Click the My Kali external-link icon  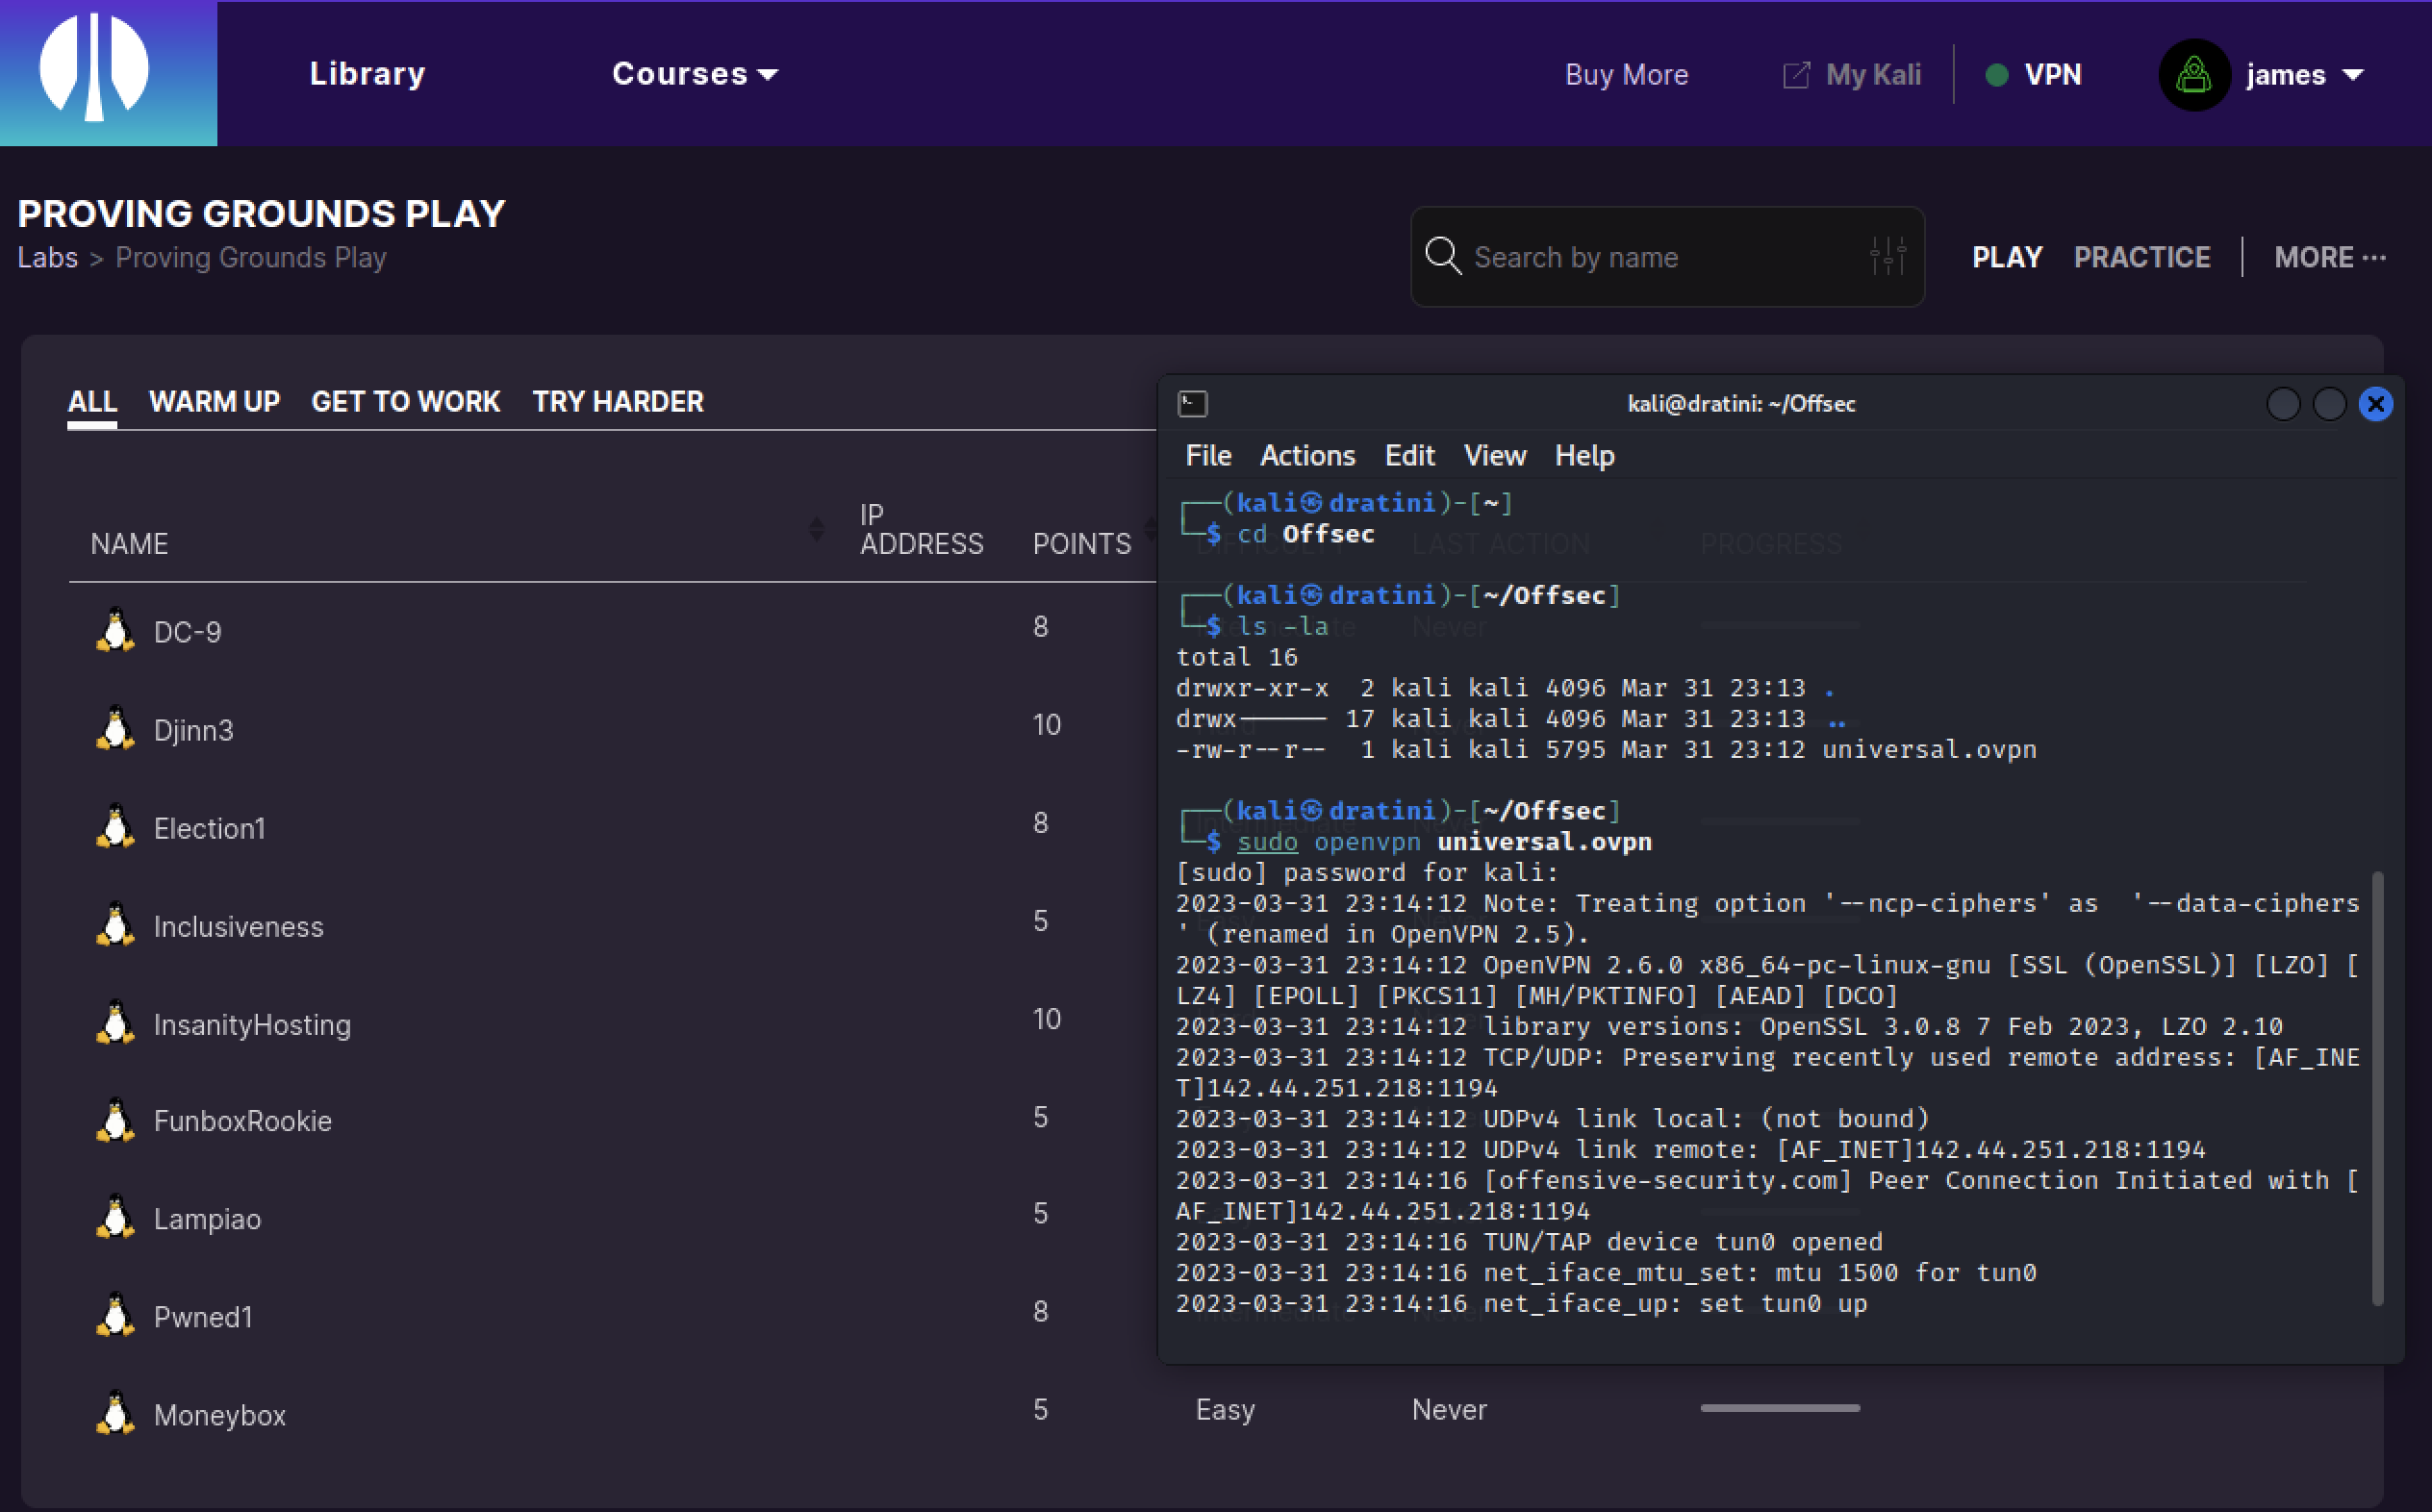pos(1796,75)
